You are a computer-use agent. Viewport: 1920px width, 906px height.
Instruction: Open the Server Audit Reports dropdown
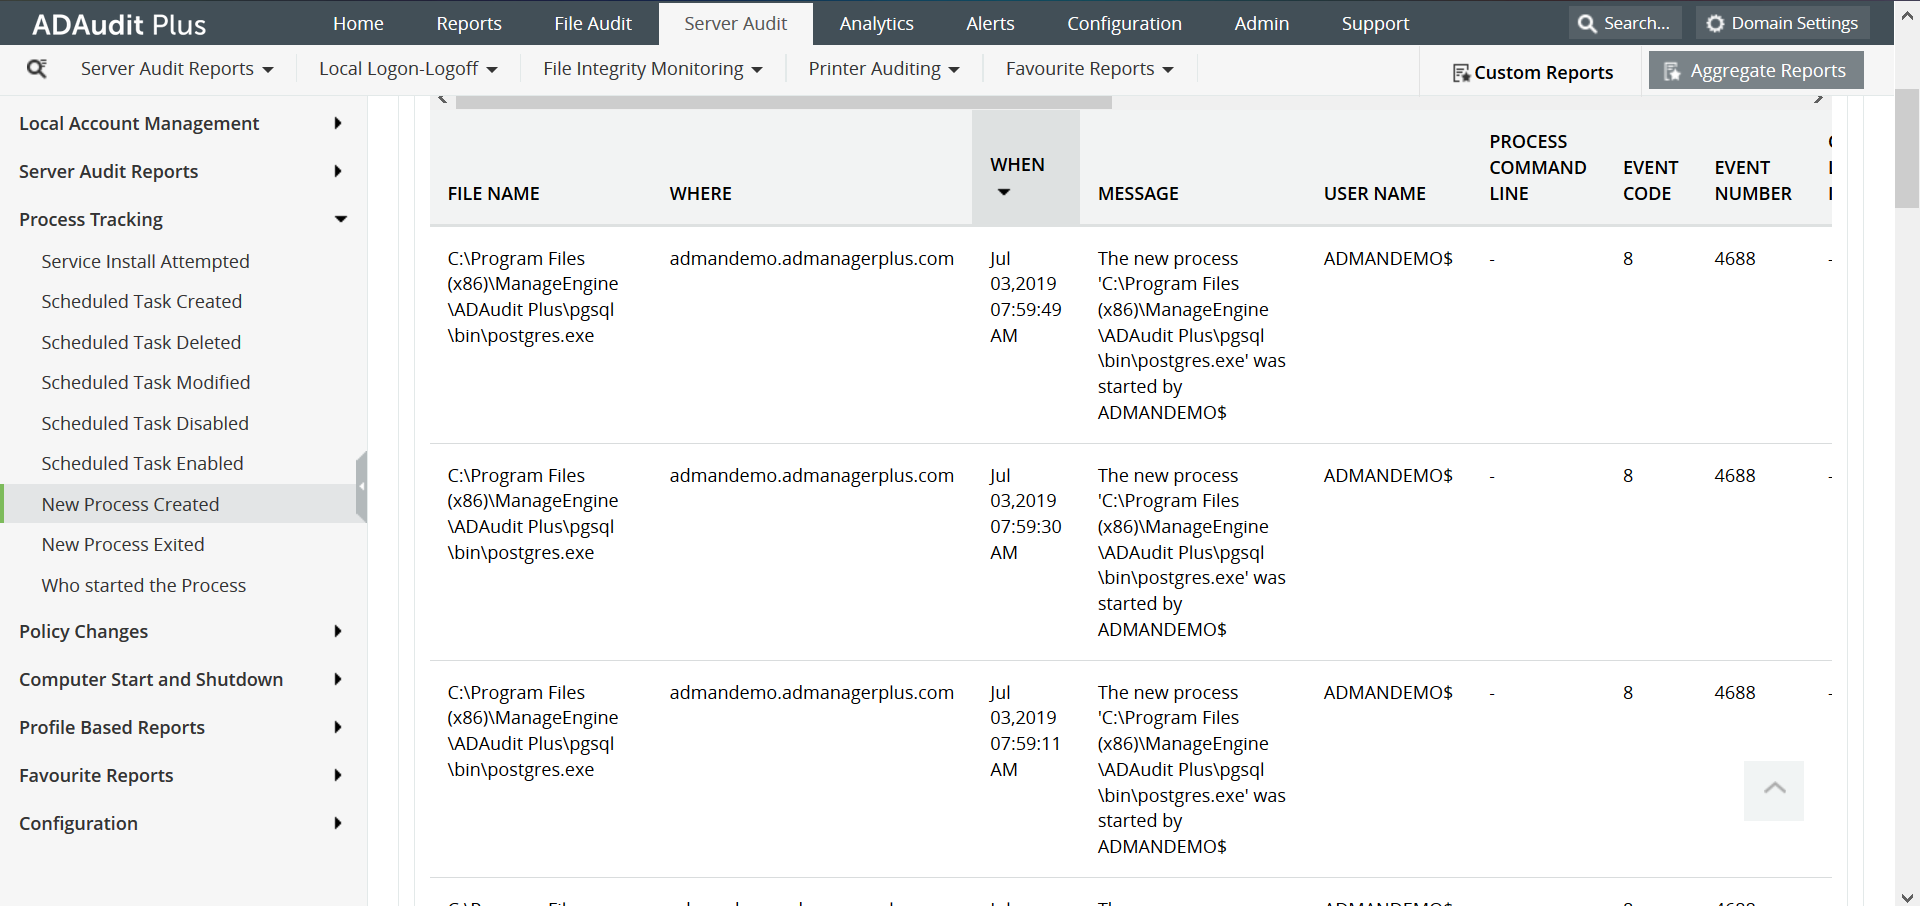click(177, 69)
